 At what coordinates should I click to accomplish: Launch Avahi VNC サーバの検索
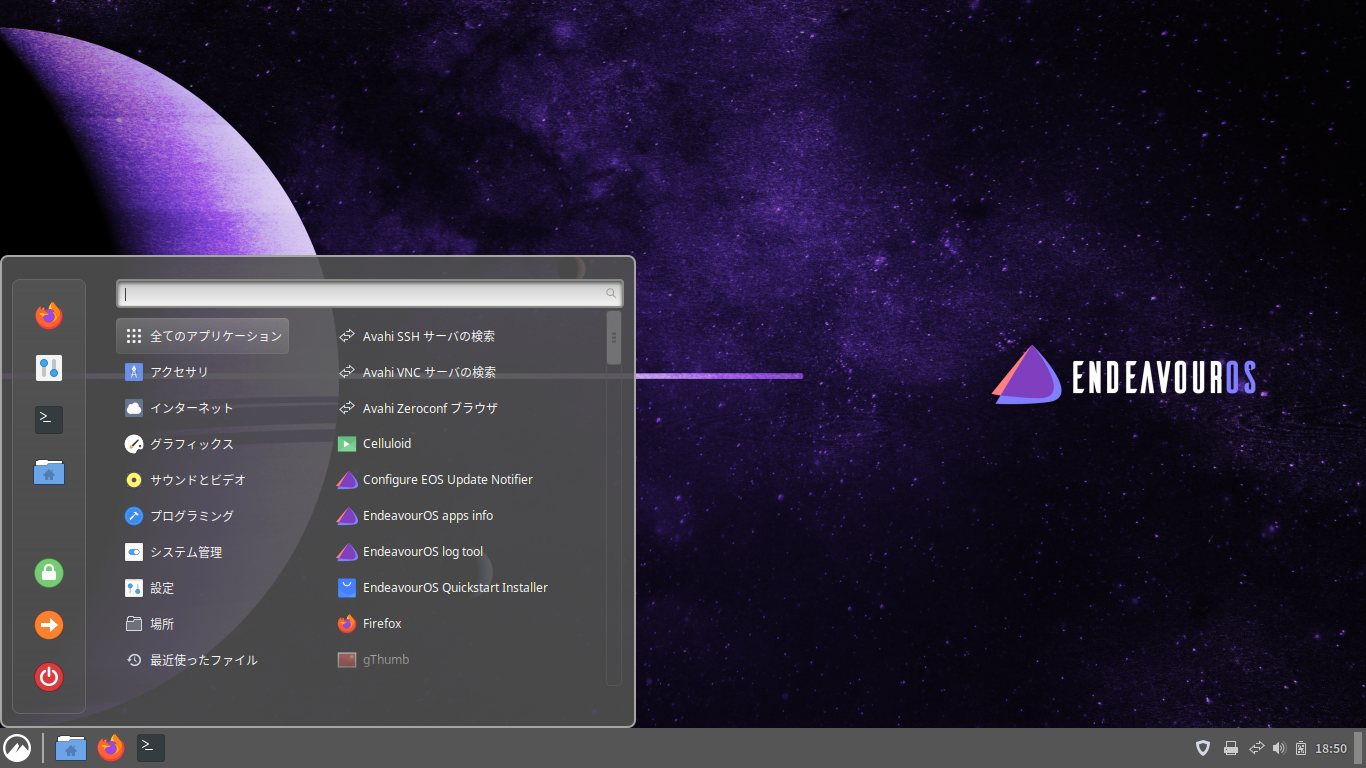tap(467, 372)
